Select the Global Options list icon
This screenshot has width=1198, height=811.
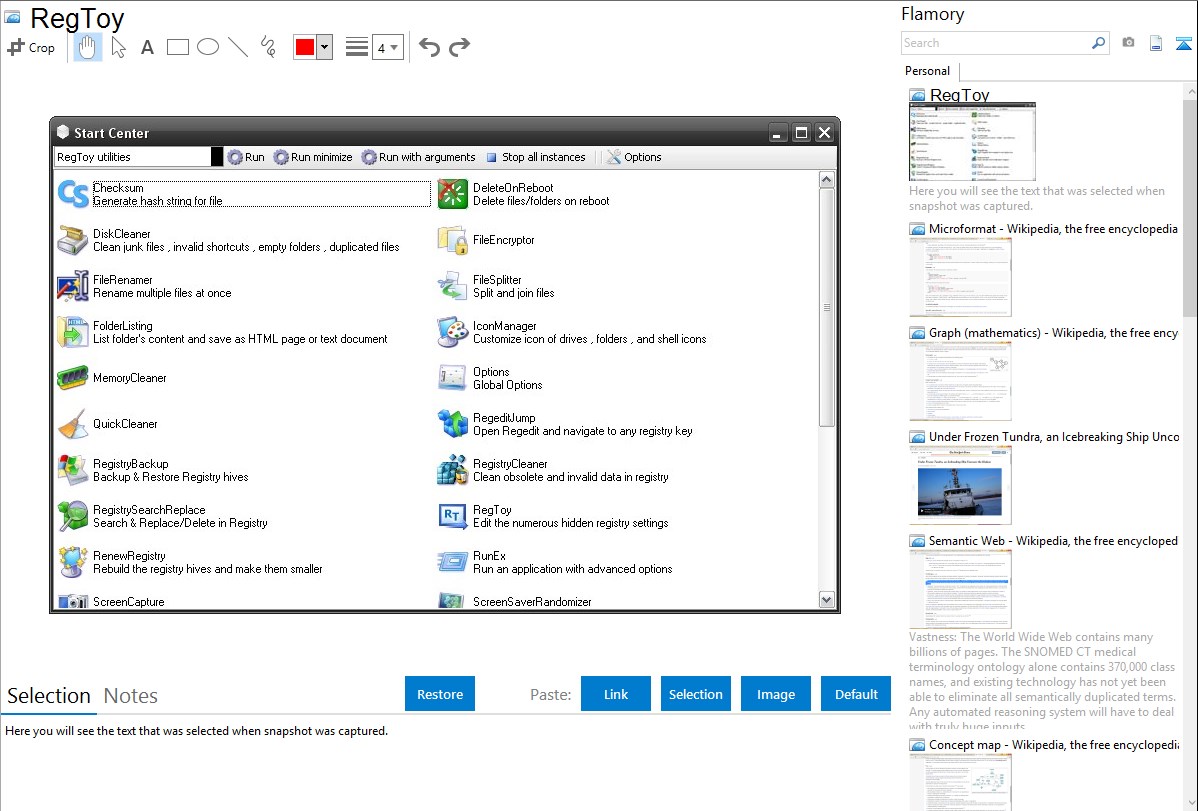pos(452,378)
